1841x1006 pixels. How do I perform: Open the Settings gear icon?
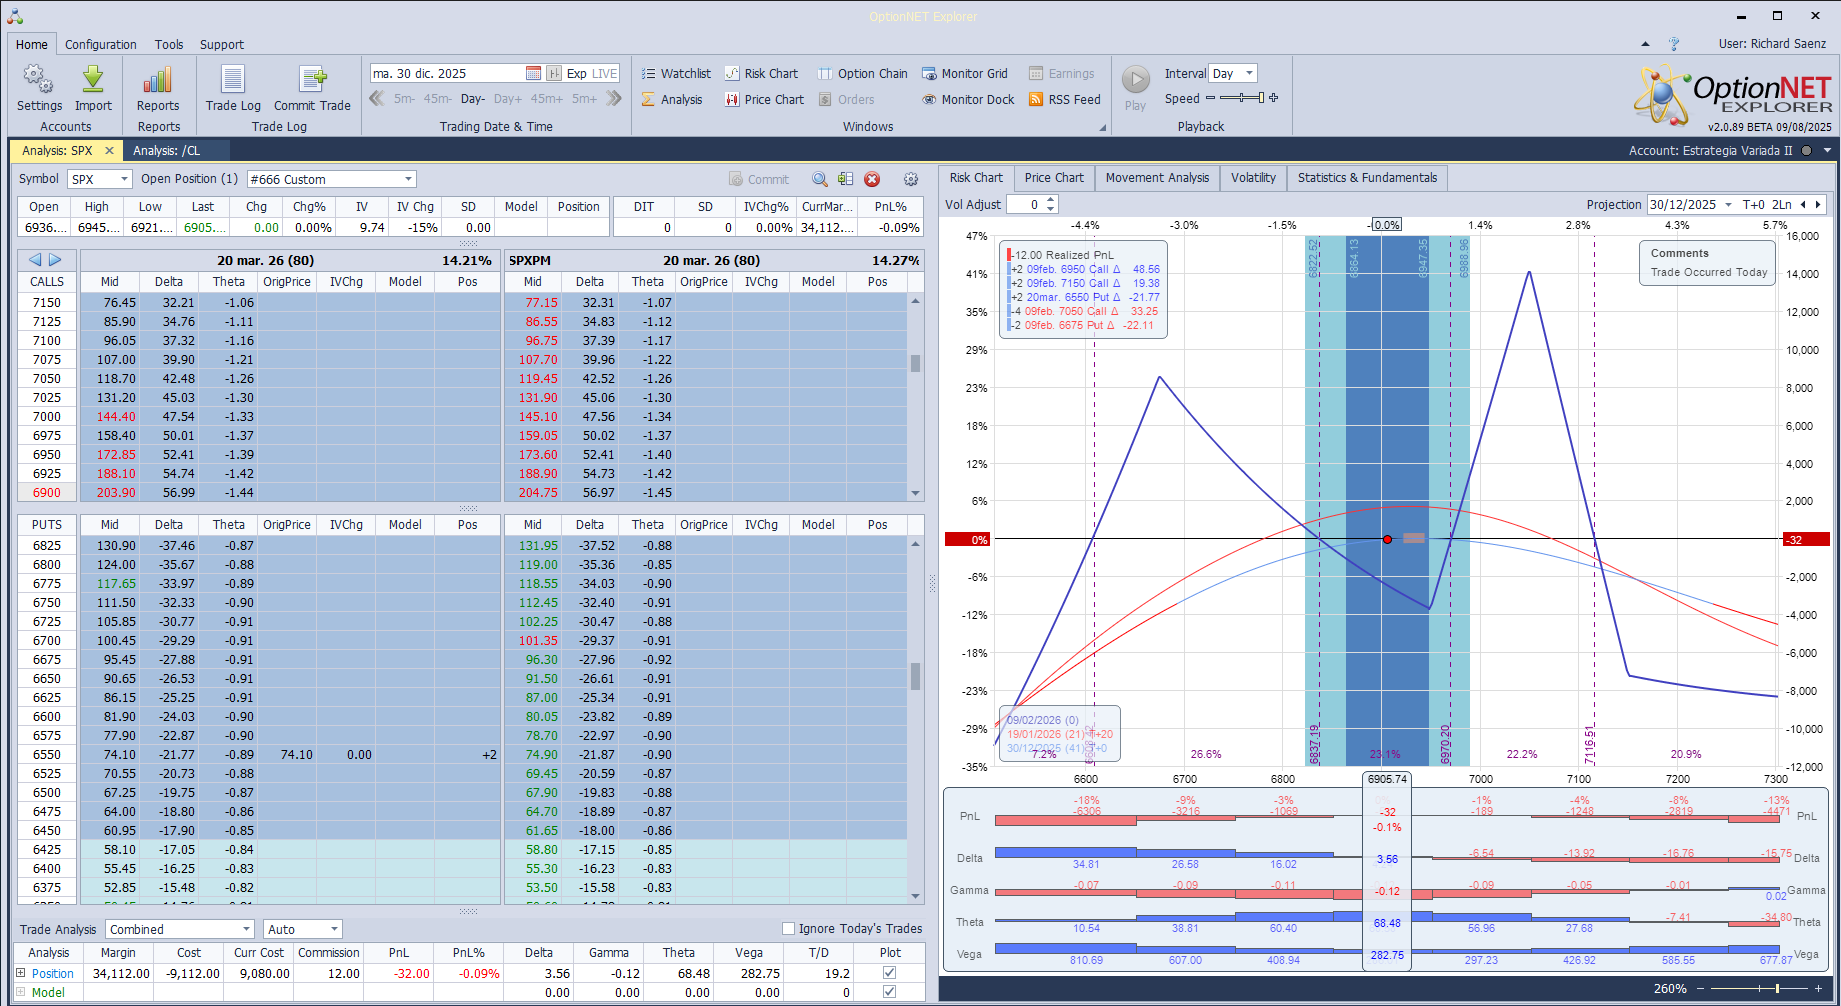point(39,81)
